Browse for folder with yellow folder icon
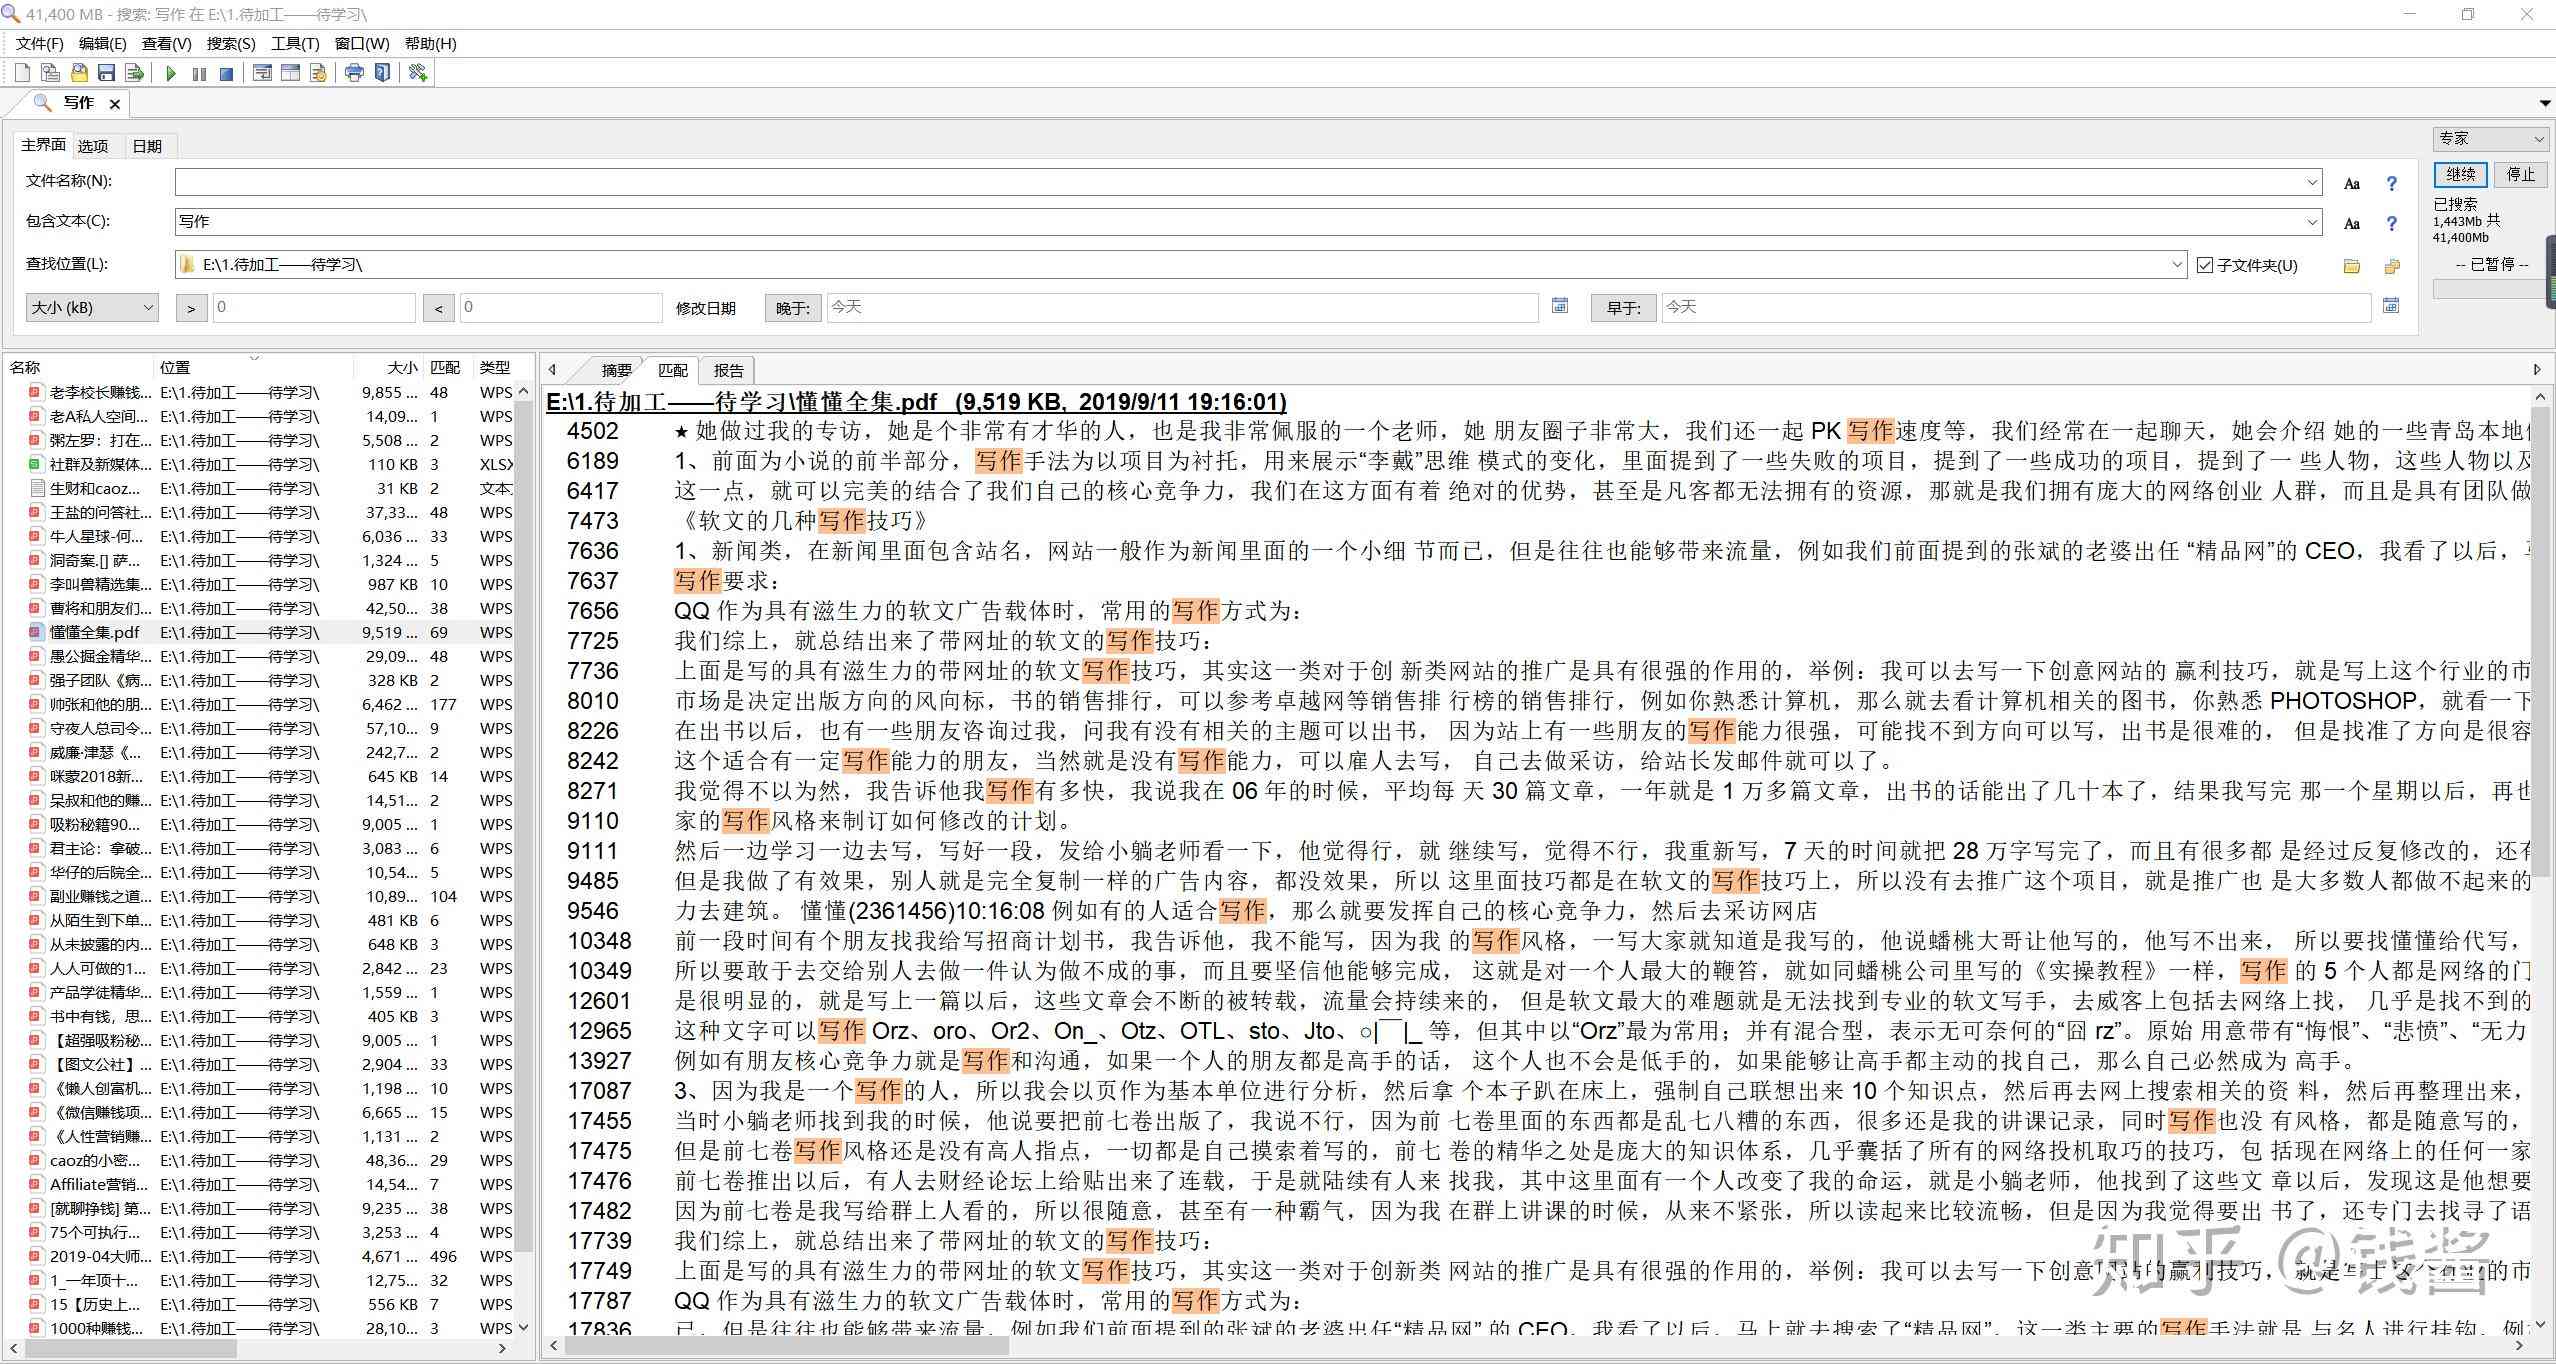 click(2351, 266)
